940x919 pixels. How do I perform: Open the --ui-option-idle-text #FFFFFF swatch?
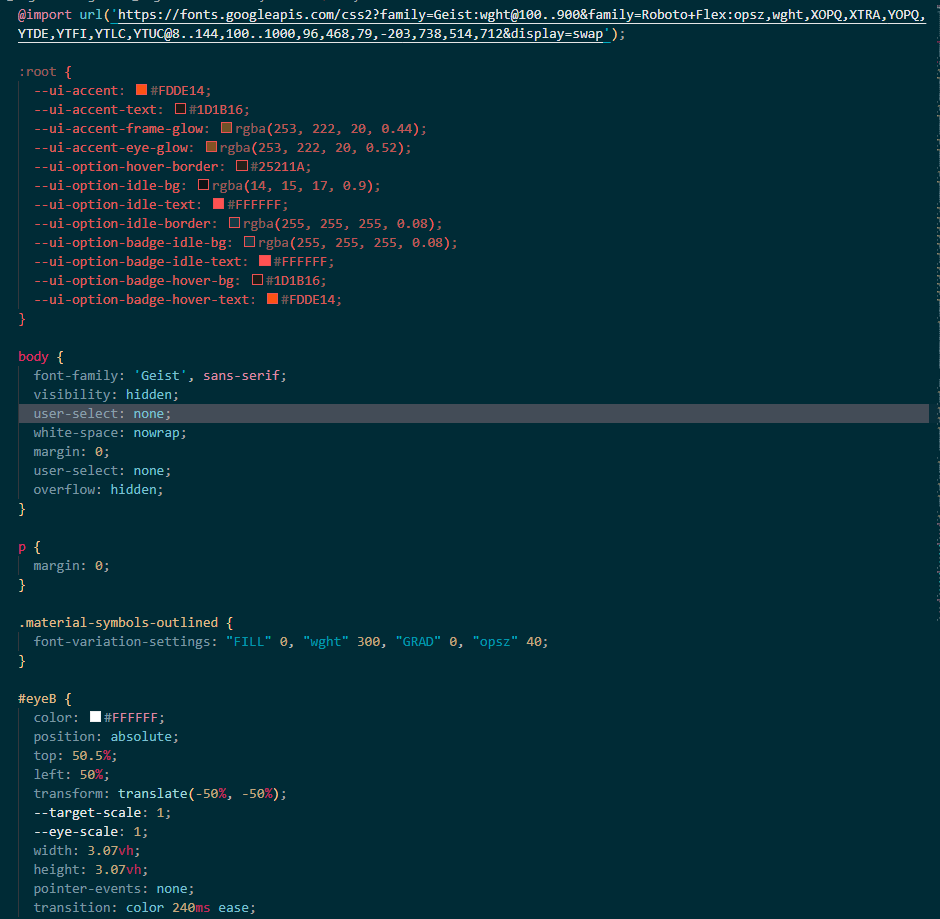point(219,204)
